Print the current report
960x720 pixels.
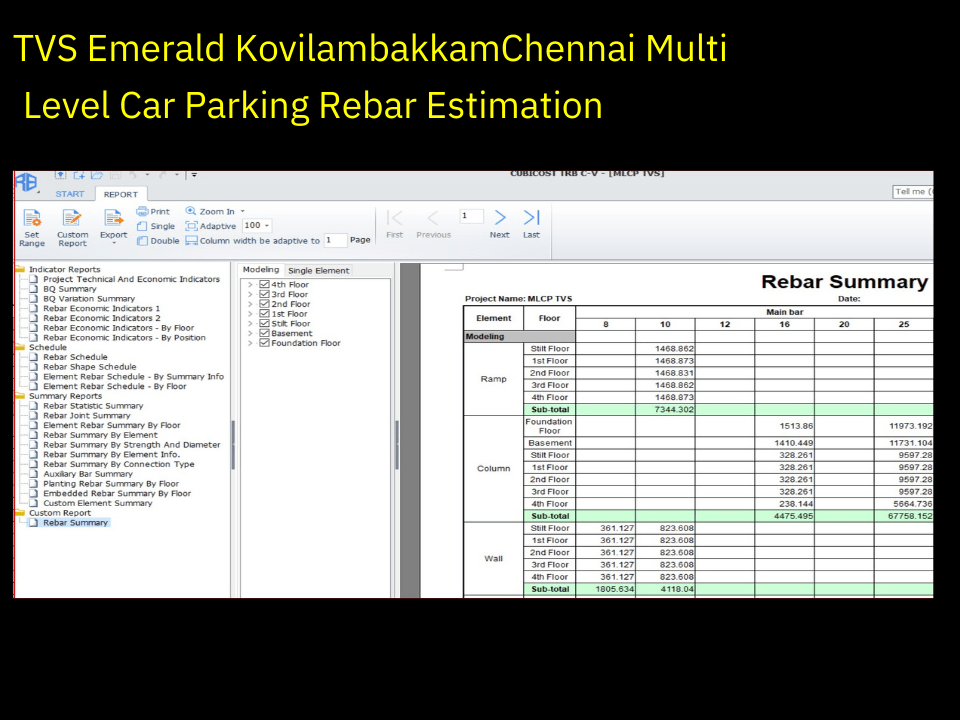[x=153, y=211]
